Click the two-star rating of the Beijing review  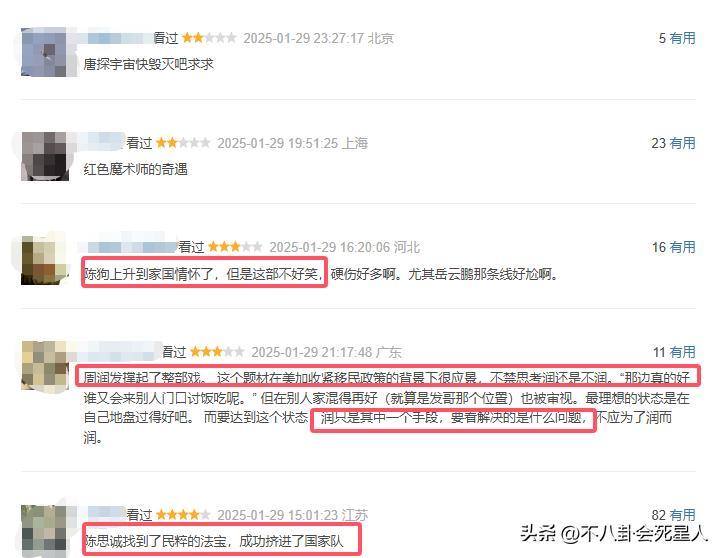209,38
